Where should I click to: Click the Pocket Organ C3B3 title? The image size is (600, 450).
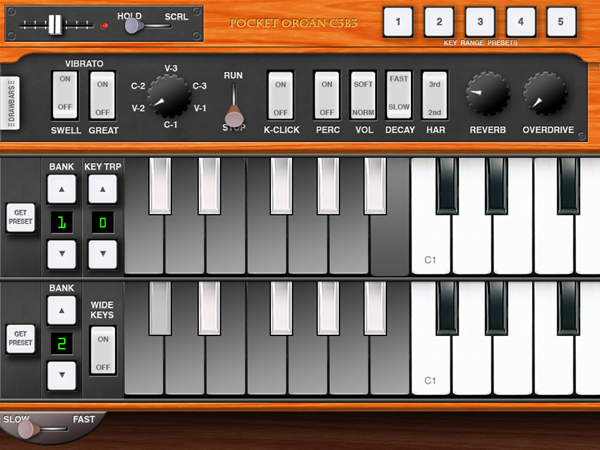pos(293,23)
